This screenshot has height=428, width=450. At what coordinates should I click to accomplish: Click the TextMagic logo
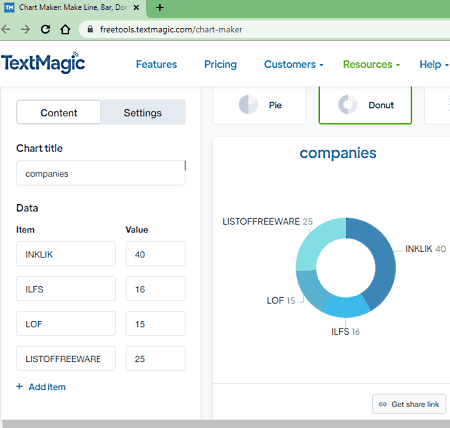[x=43, y=62]
